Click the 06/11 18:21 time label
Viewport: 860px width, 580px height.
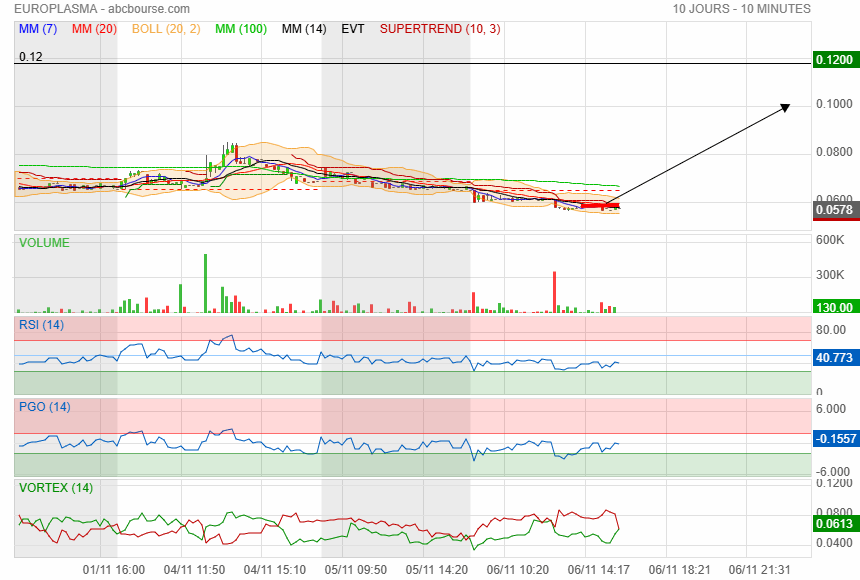click(680, 570)
